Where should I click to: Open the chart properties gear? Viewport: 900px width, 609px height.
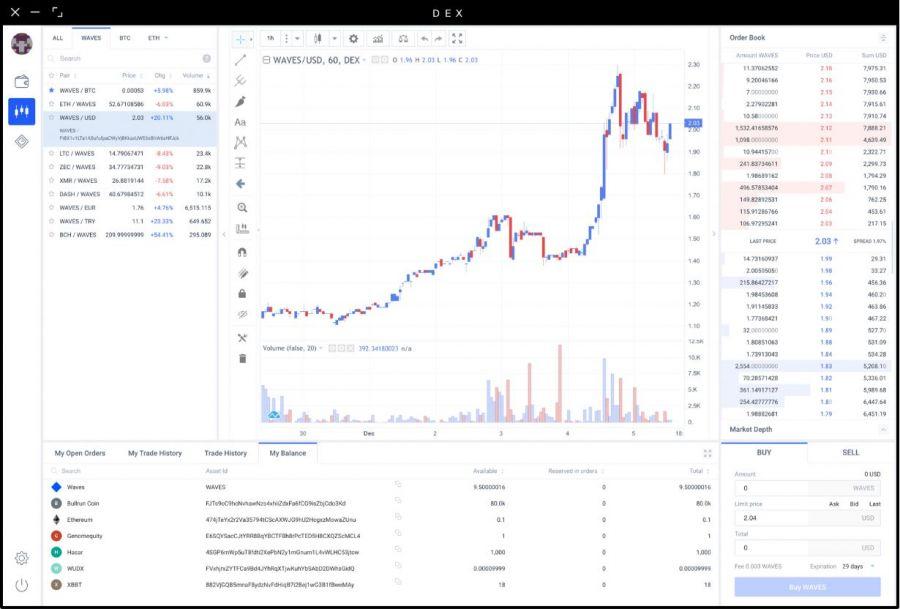(354, 38)
